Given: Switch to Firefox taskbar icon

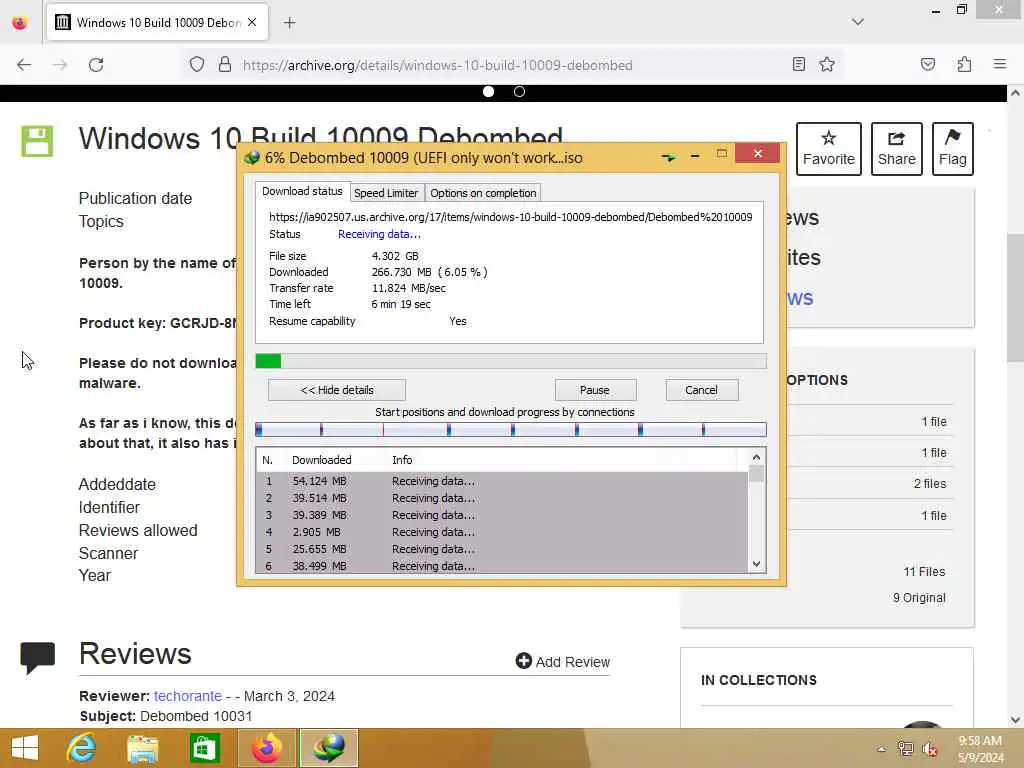Looking at the screenshot, I should pos(266,748).
